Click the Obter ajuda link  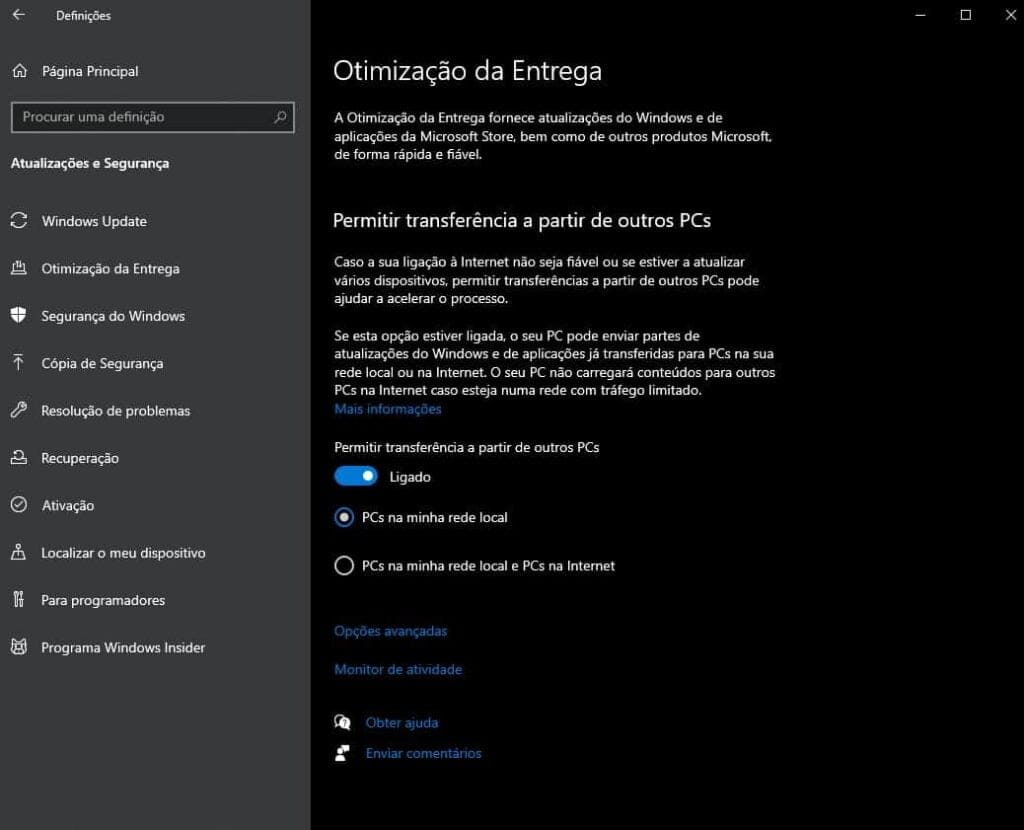[x=402, y=722]
